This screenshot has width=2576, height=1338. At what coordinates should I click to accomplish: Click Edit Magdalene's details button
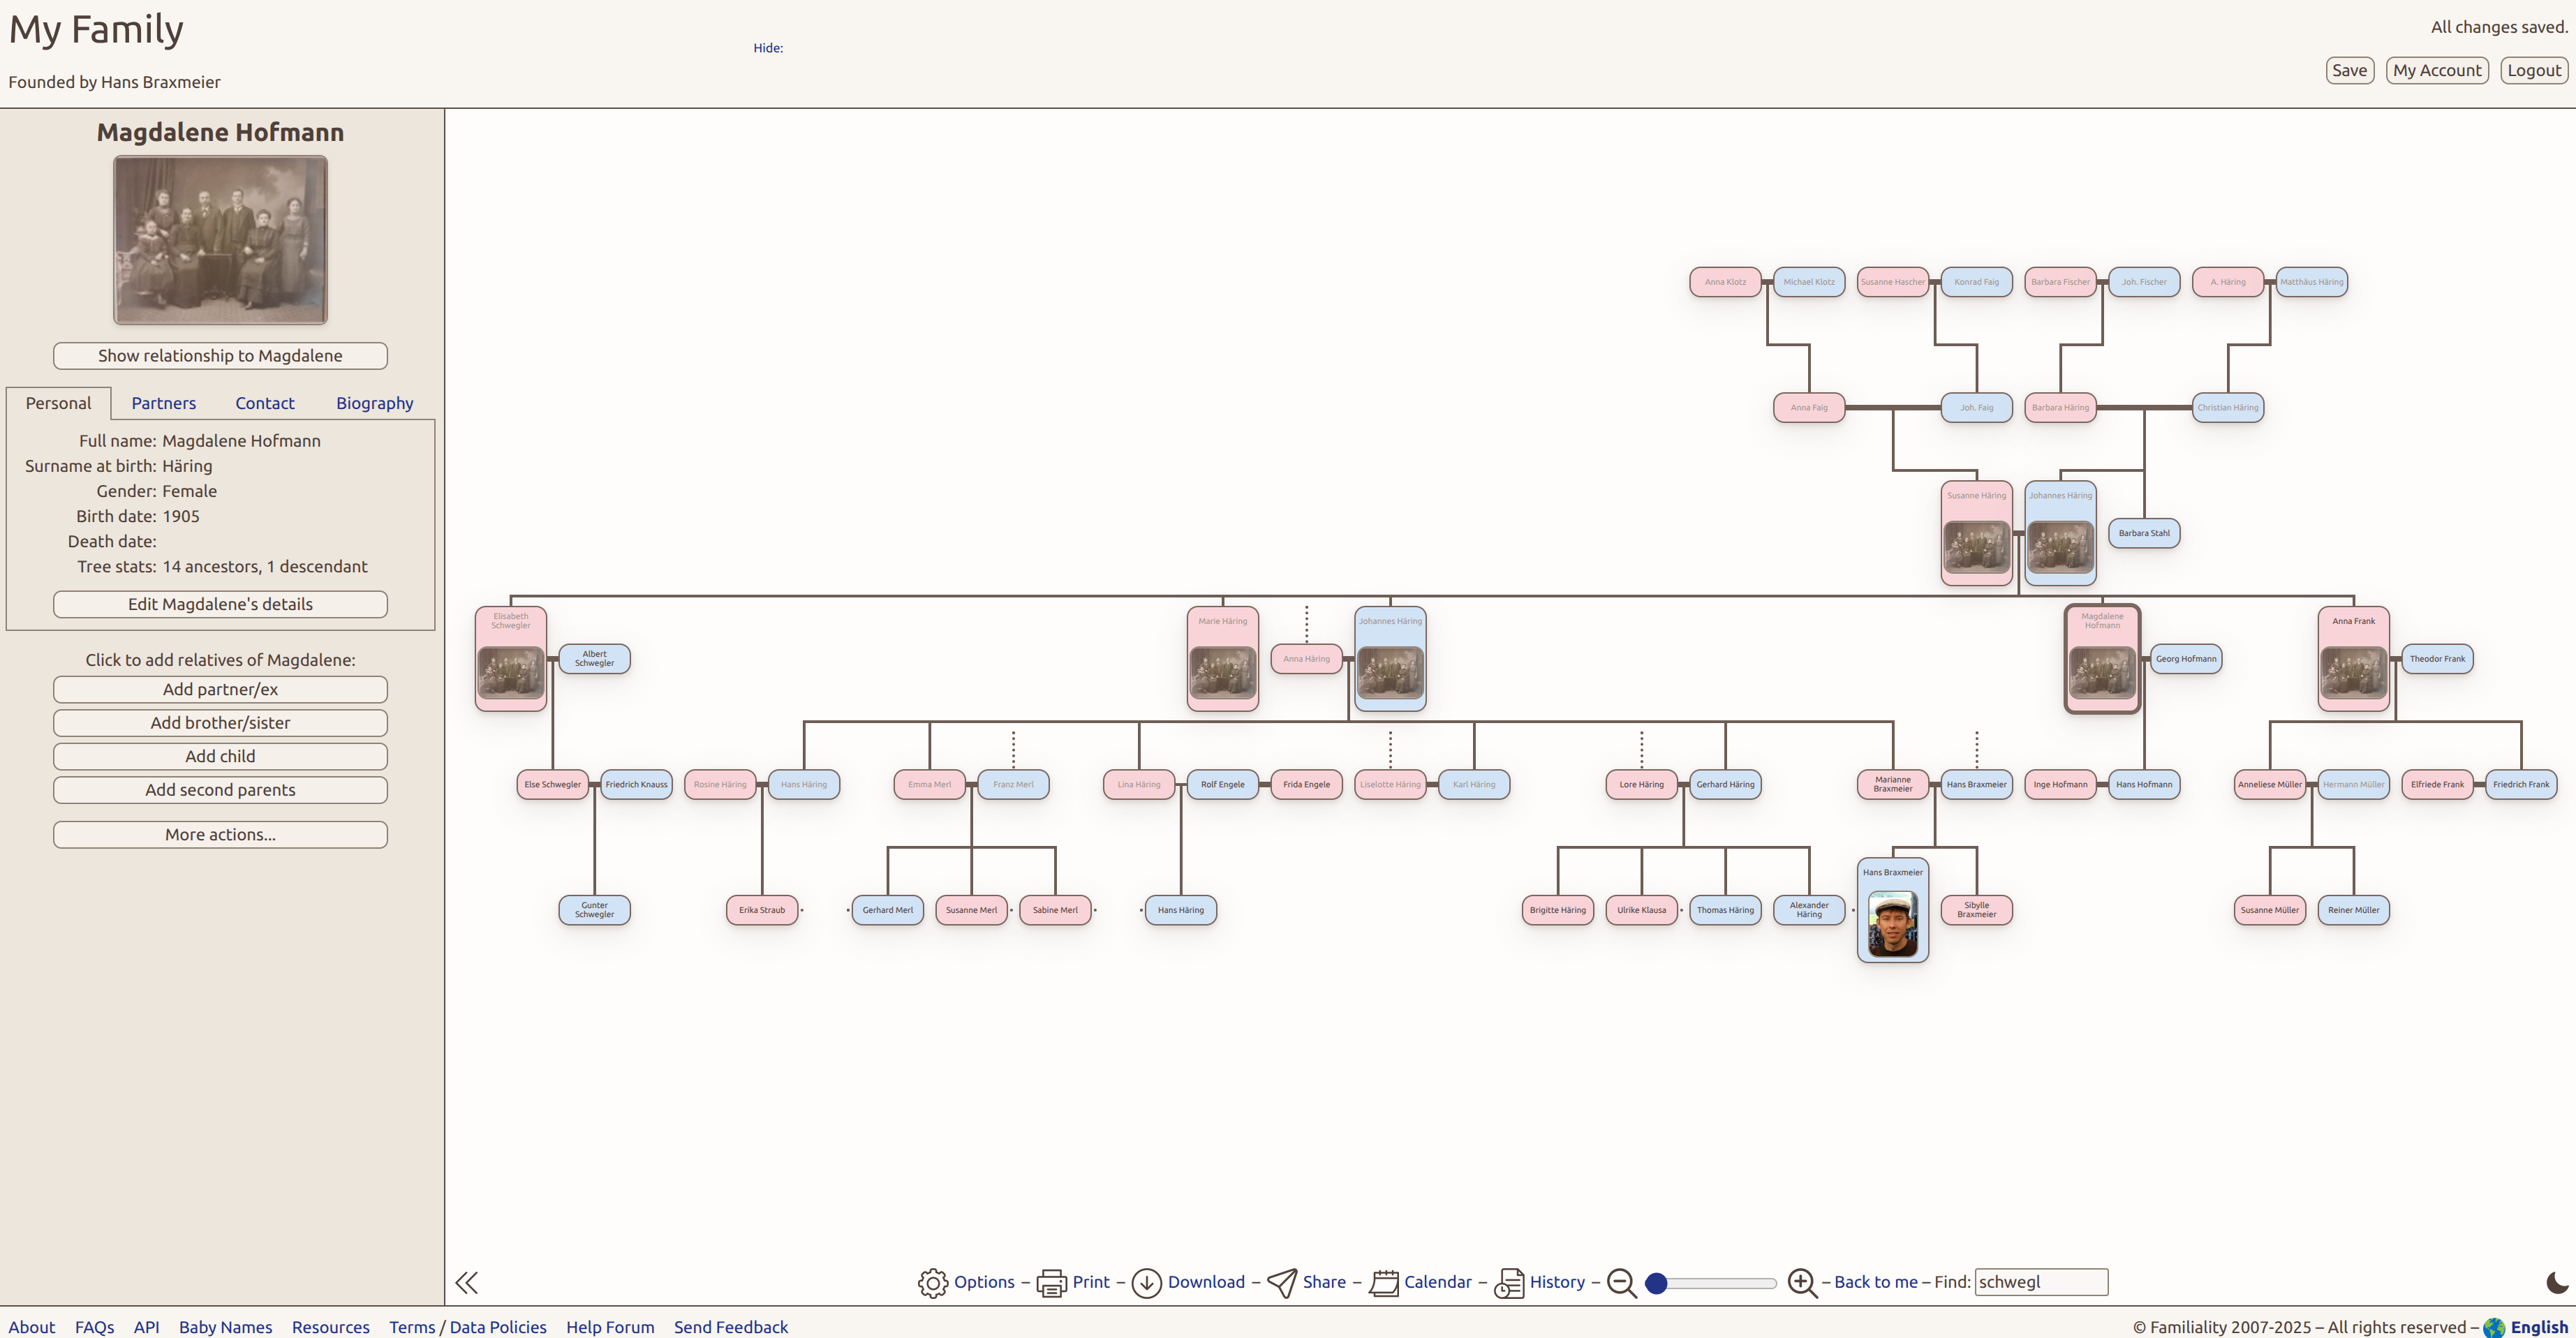point(220,604)
